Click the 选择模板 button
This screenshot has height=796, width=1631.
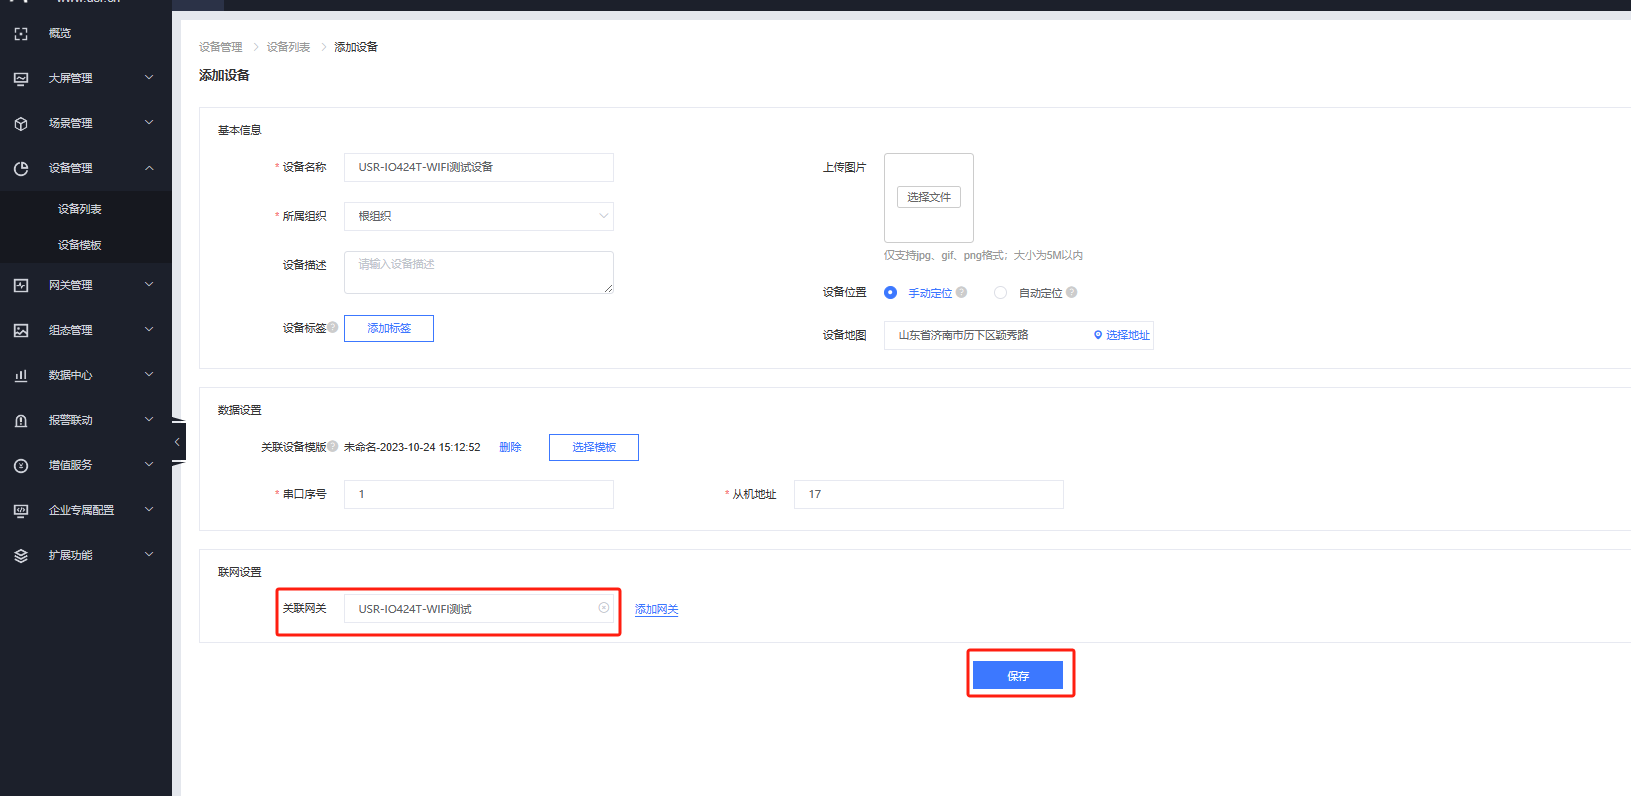pyautogui.click(x=594, y=447)
